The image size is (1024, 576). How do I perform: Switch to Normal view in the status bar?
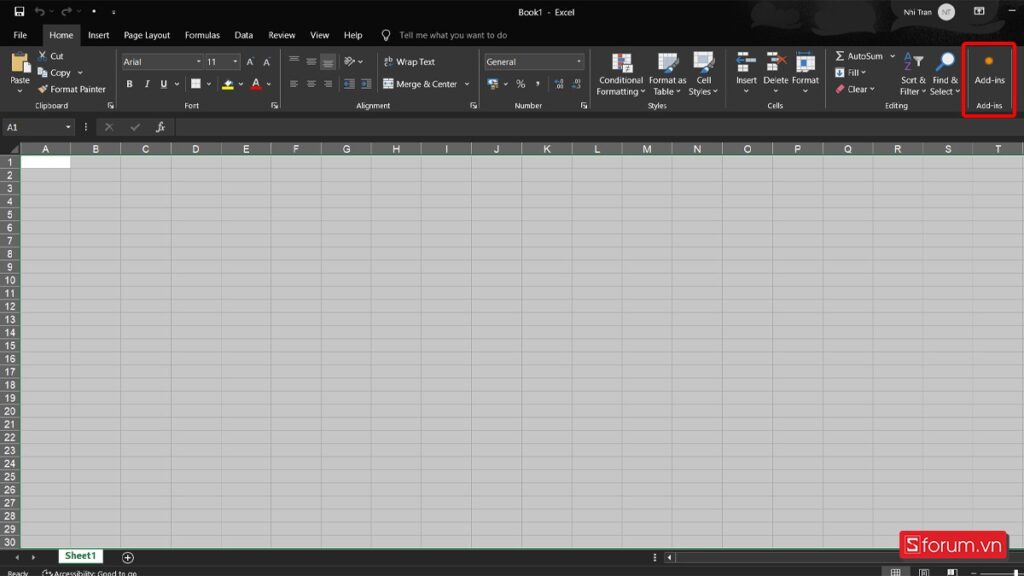[895, 572]
